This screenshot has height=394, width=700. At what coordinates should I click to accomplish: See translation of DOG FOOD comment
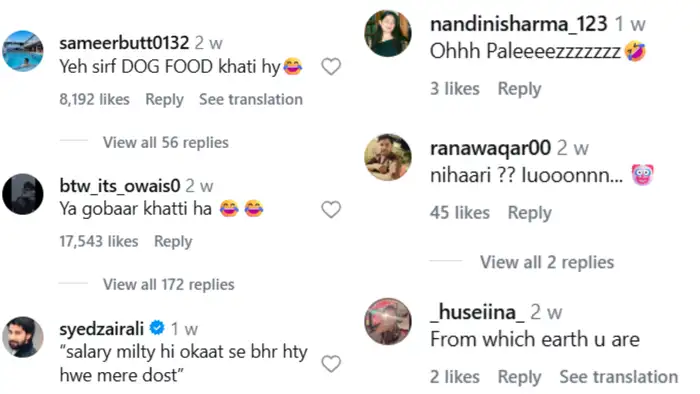[251, 99]
